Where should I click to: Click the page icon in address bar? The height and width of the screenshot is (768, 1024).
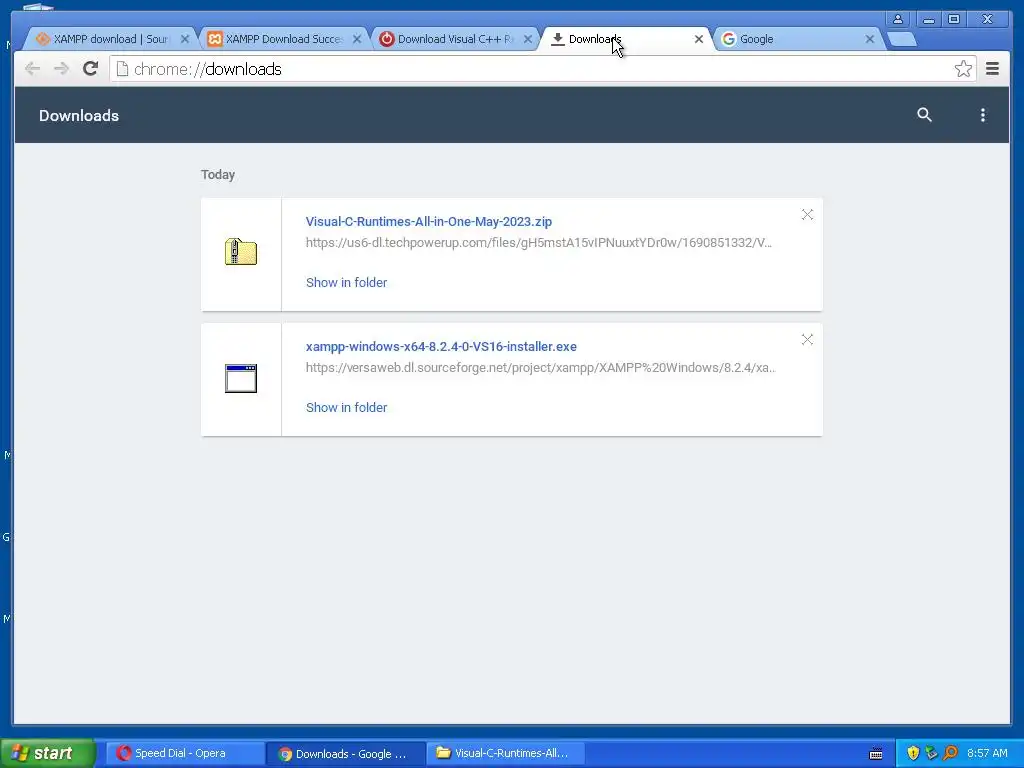pyautogui.click(x=122, y=69)
